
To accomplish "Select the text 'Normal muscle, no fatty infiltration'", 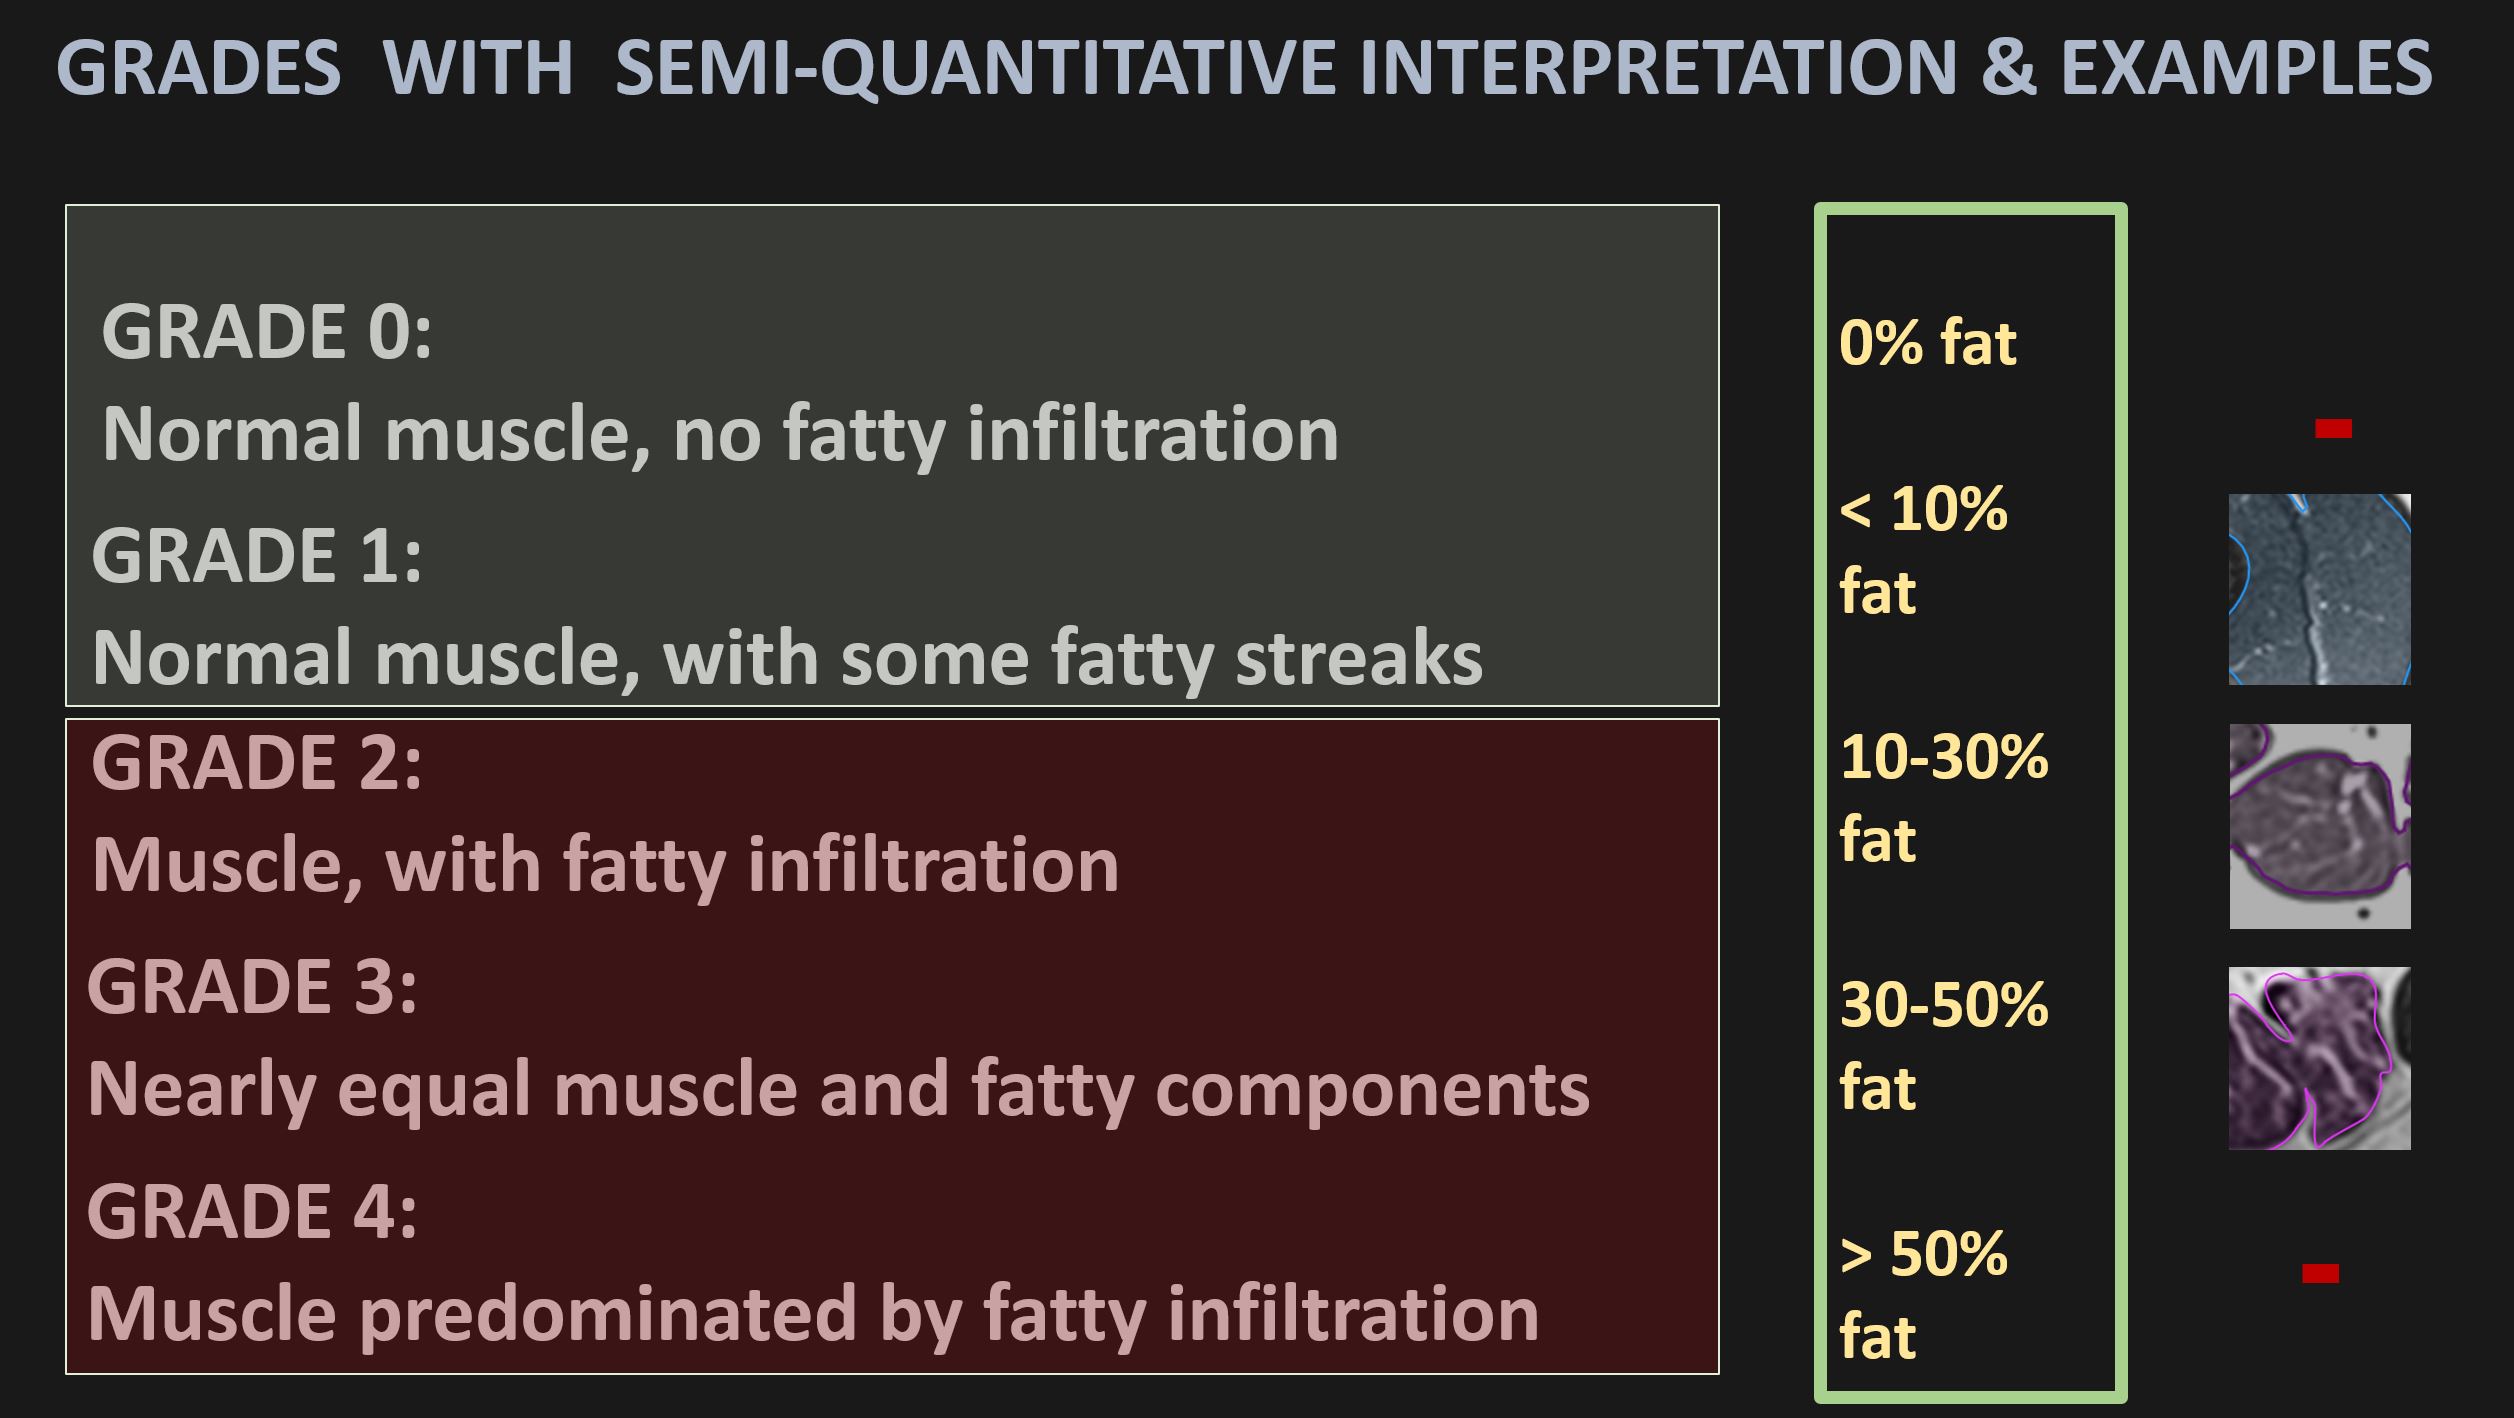I will tap(720, 434).
